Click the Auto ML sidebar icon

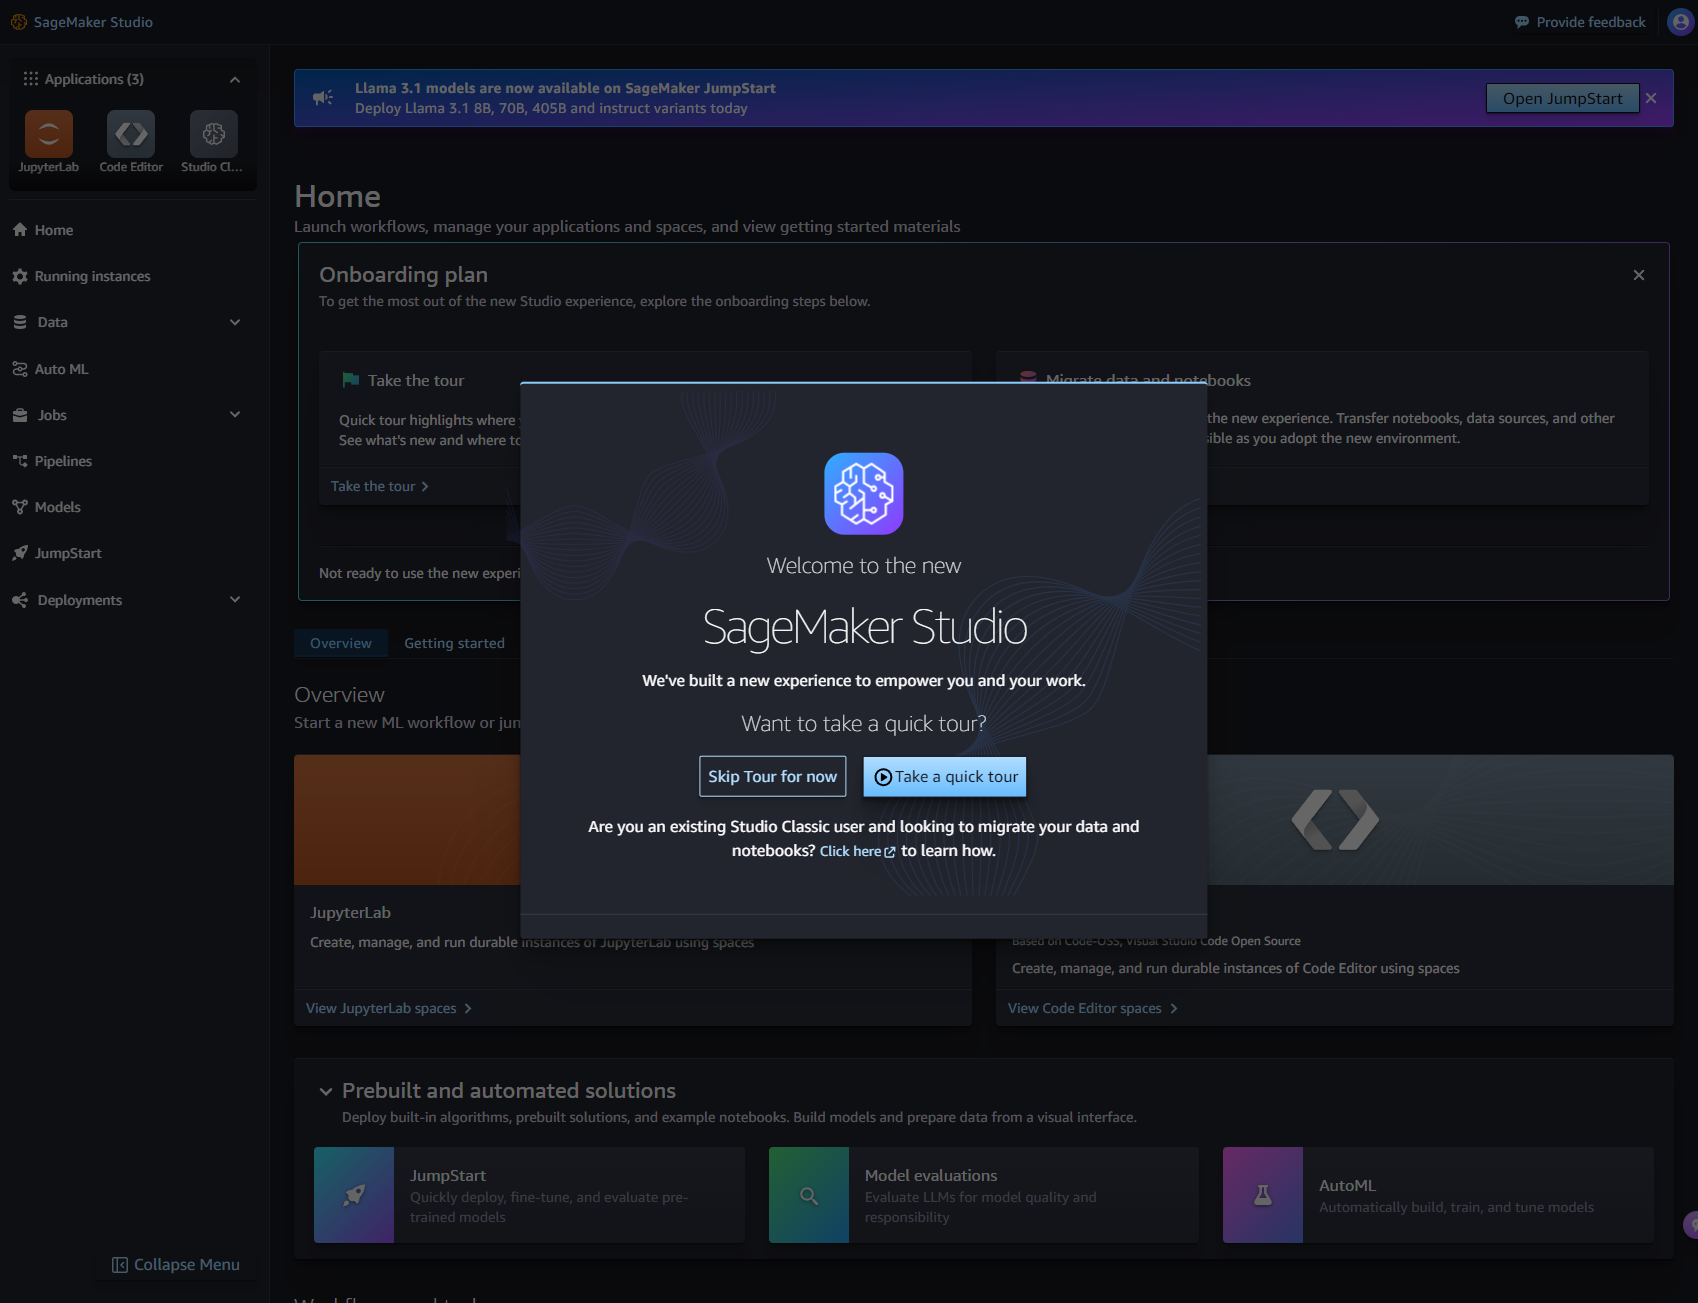pyautogui.click(x=20, y=369)
